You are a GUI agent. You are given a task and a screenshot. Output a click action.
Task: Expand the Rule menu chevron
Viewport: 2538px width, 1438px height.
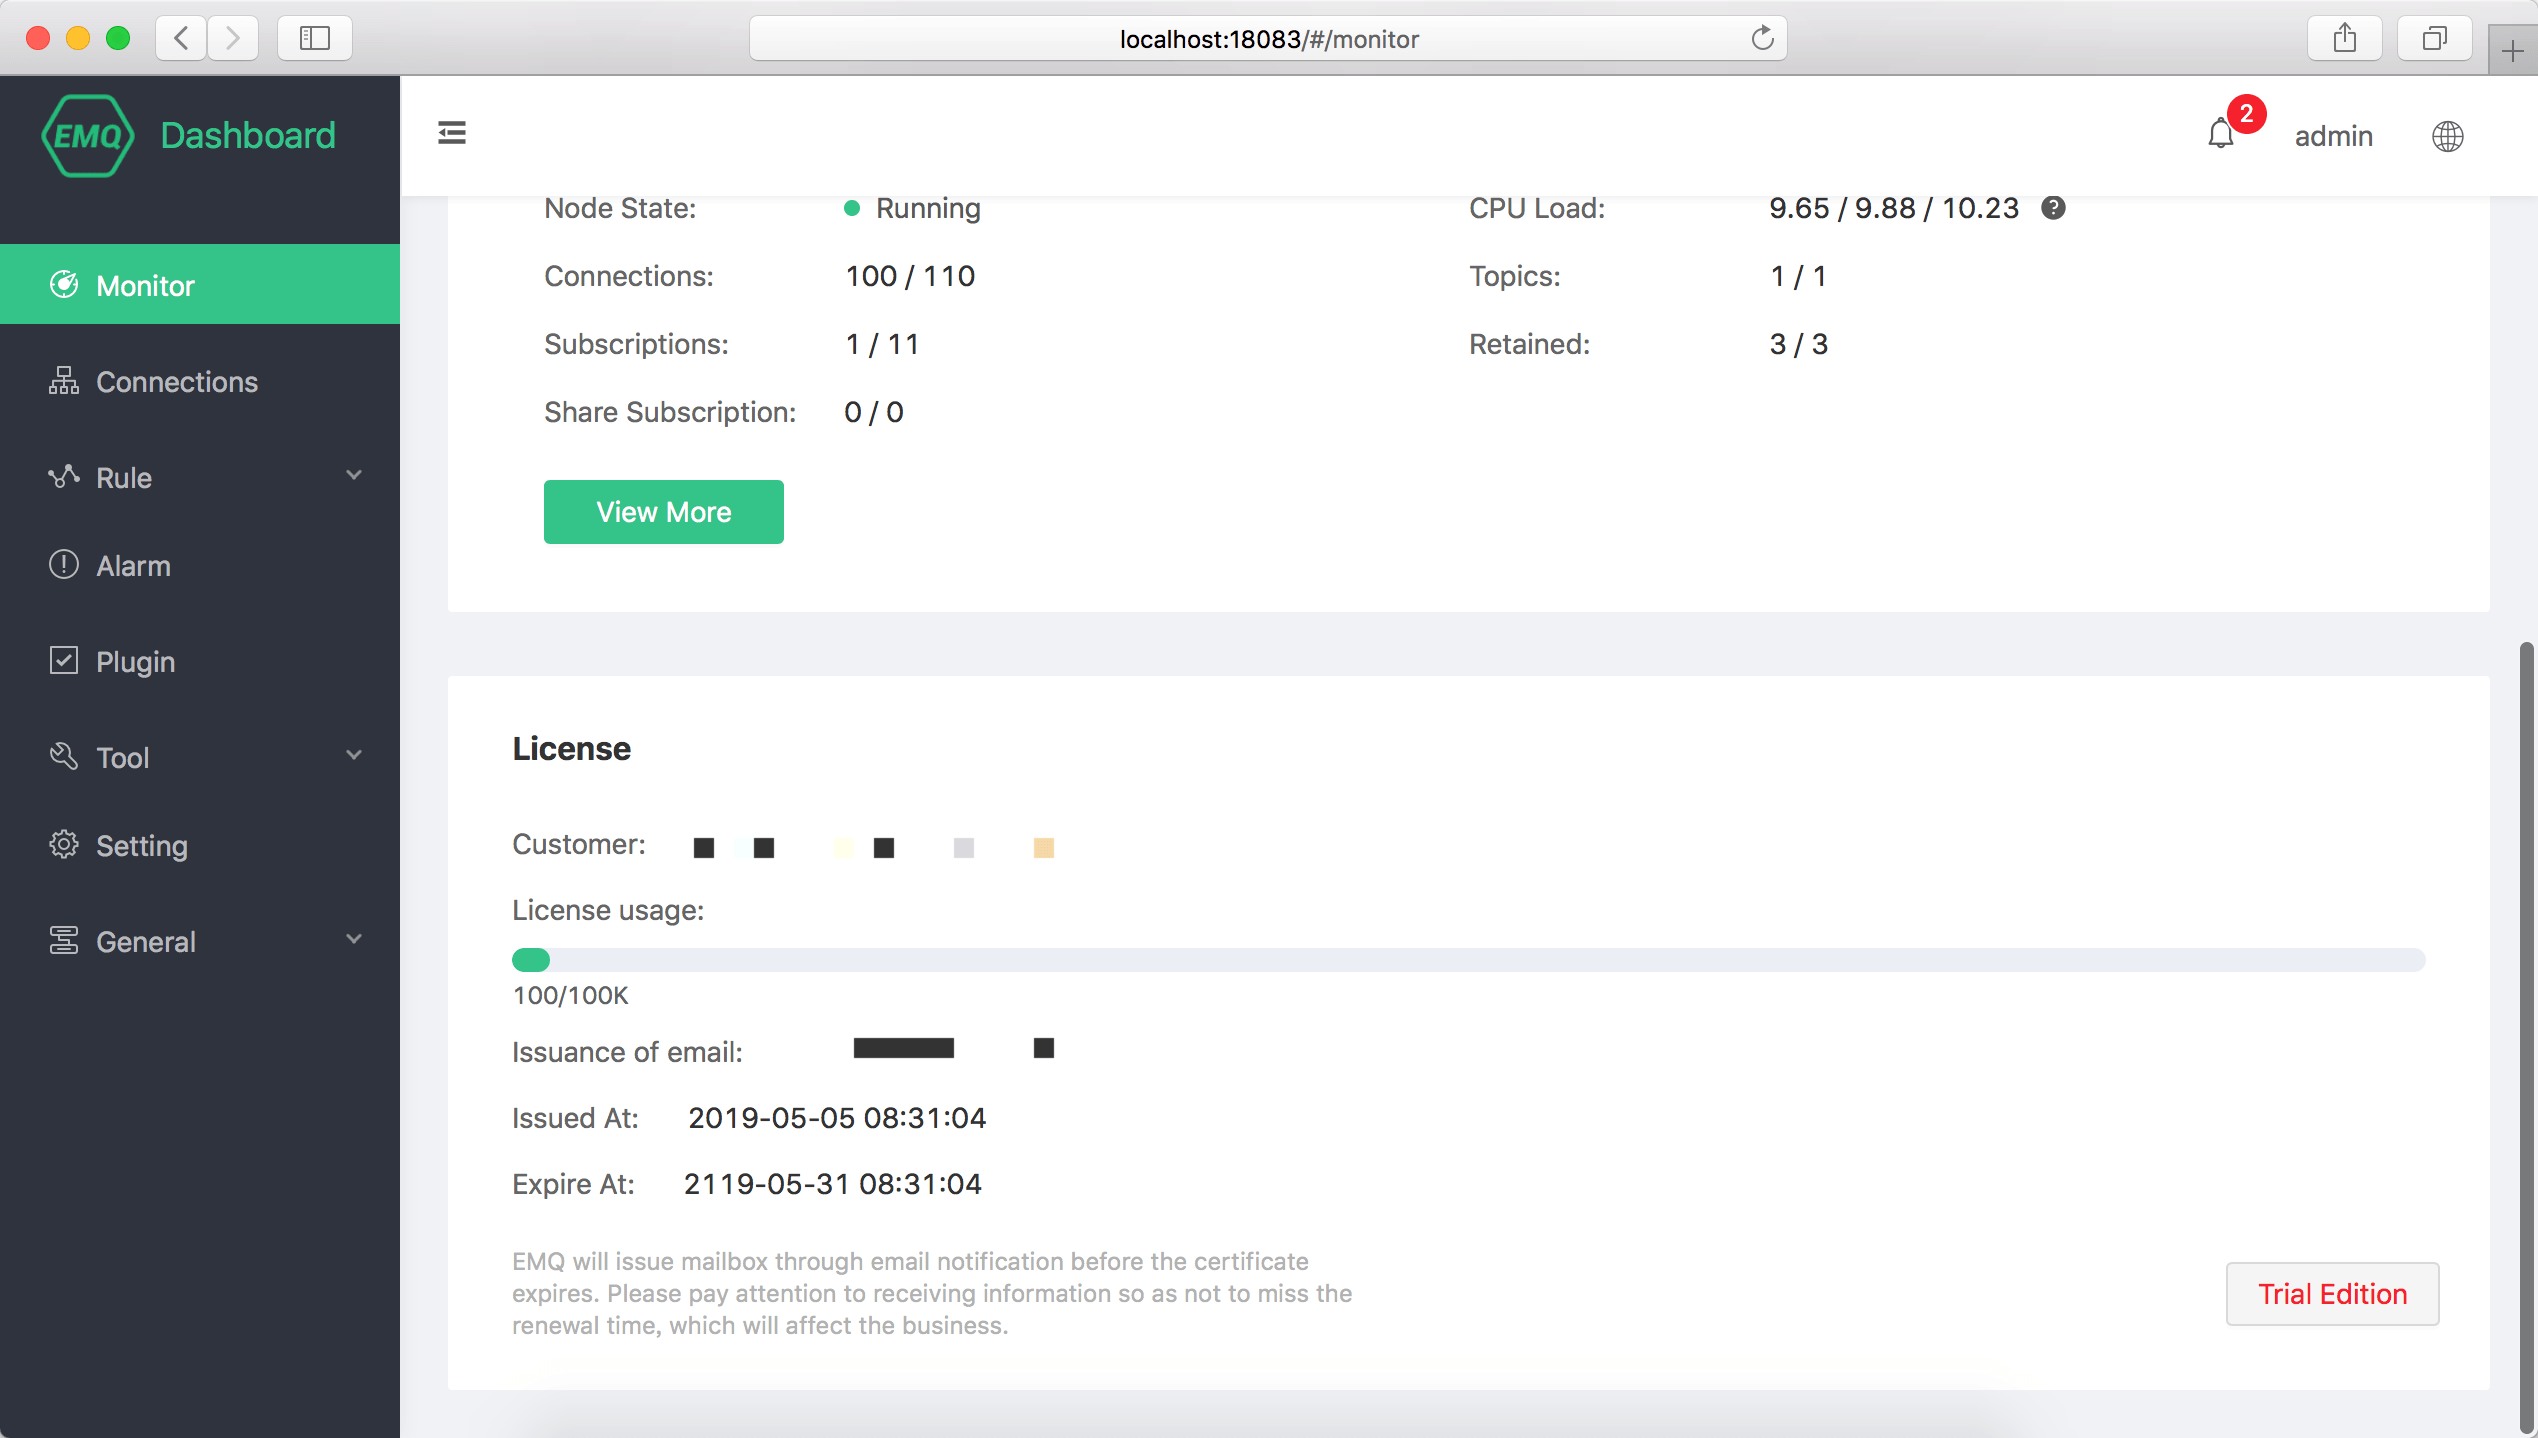tap(354, 475)
